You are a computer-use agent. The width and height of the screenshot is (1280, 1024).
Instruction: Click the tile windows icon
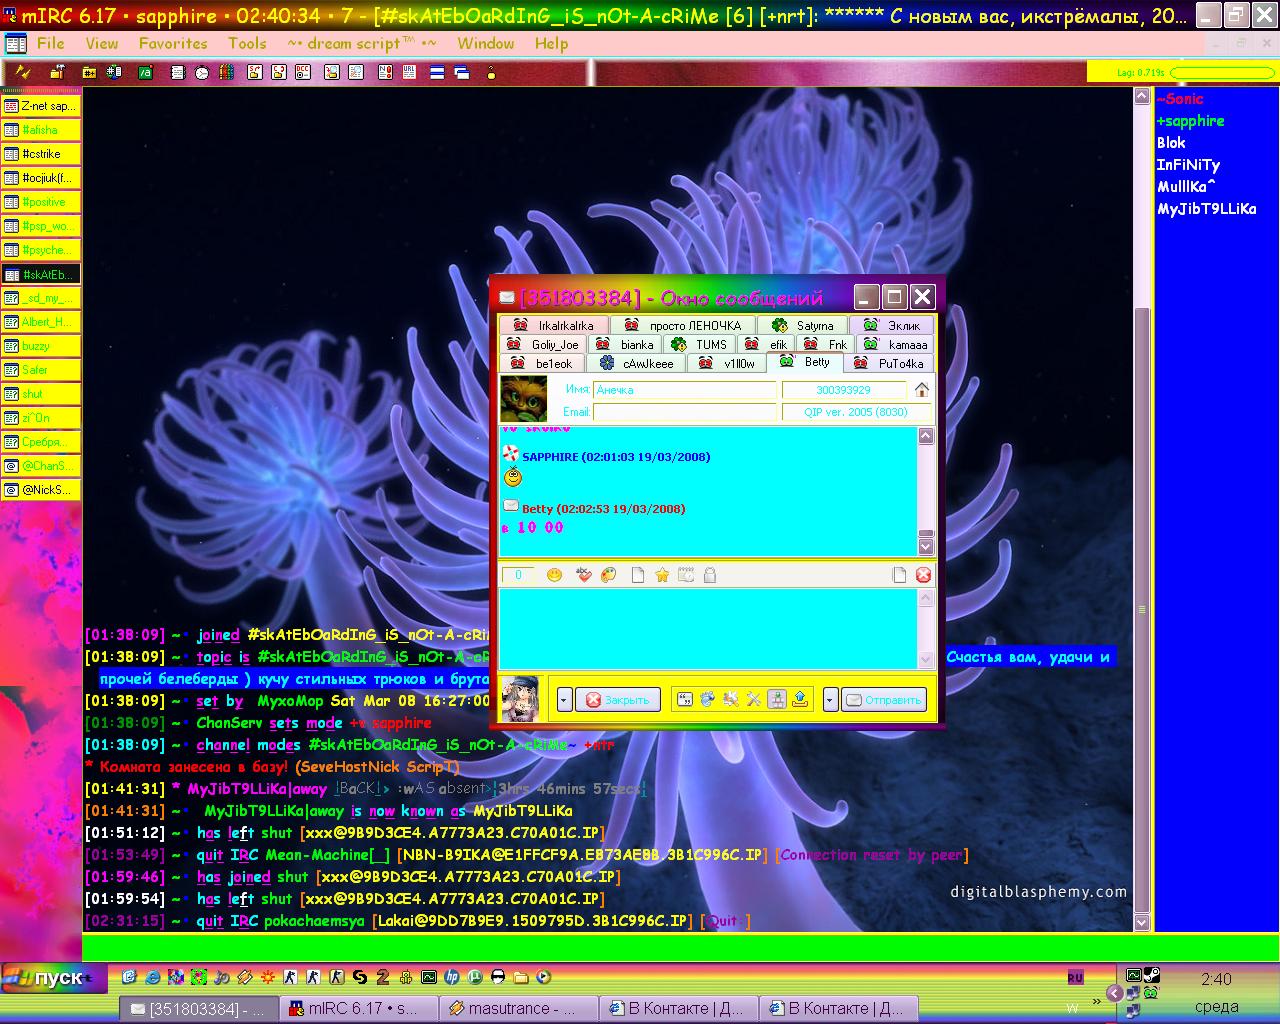click(437, 72)
